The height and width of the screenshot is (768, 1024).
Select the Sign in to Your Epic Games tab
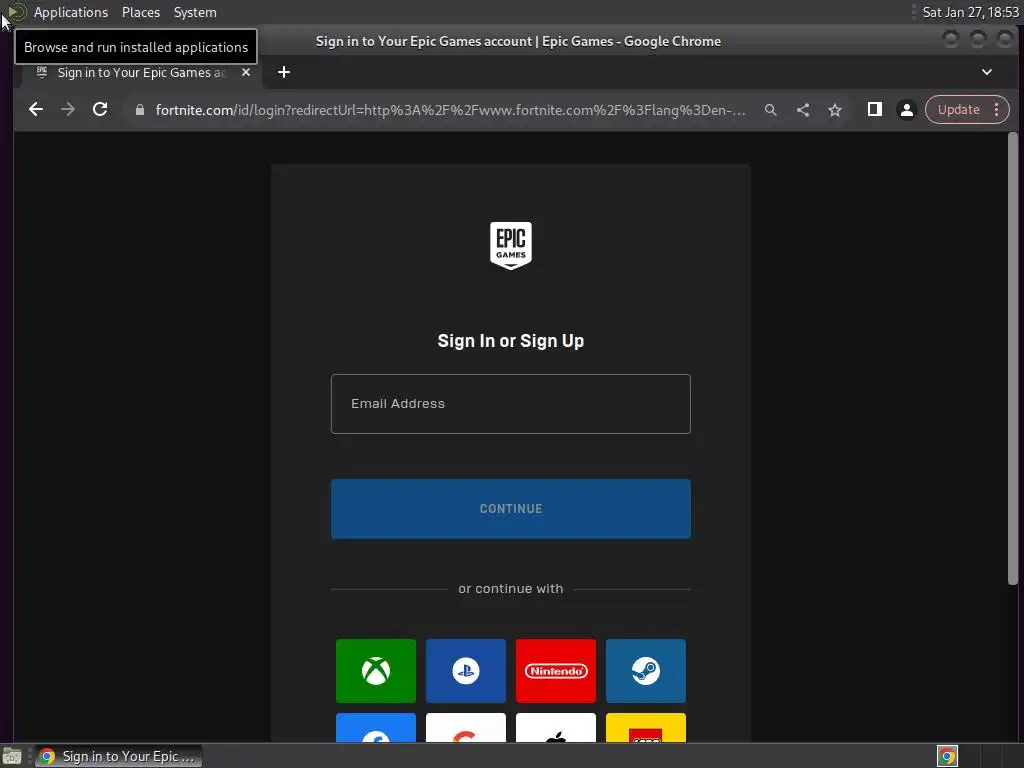pos(140,72)
